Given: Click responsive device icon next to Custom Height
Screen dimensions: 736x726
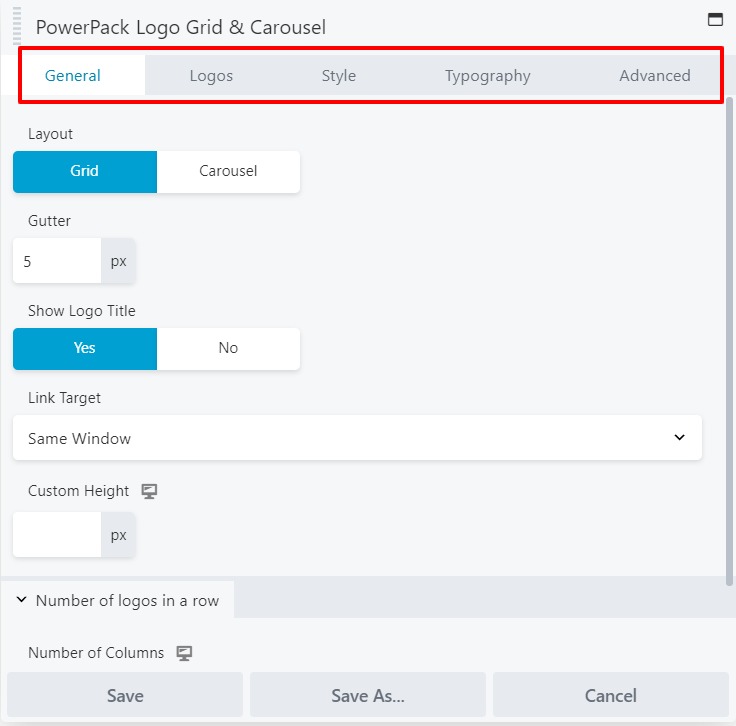Looking at the screenshot, I should pos(149,491).
